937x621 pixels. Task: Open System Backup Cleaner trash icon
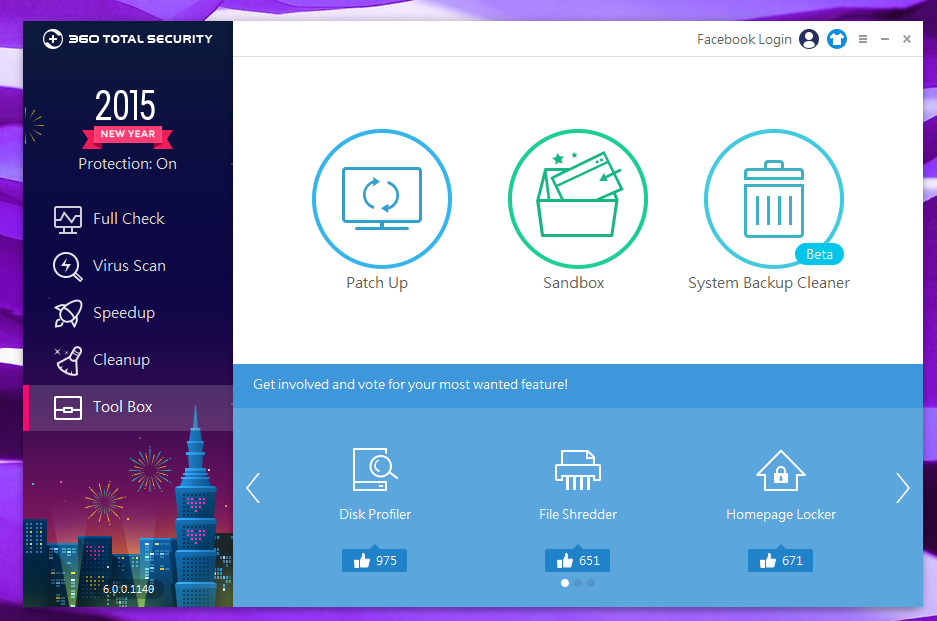(774, 198)
